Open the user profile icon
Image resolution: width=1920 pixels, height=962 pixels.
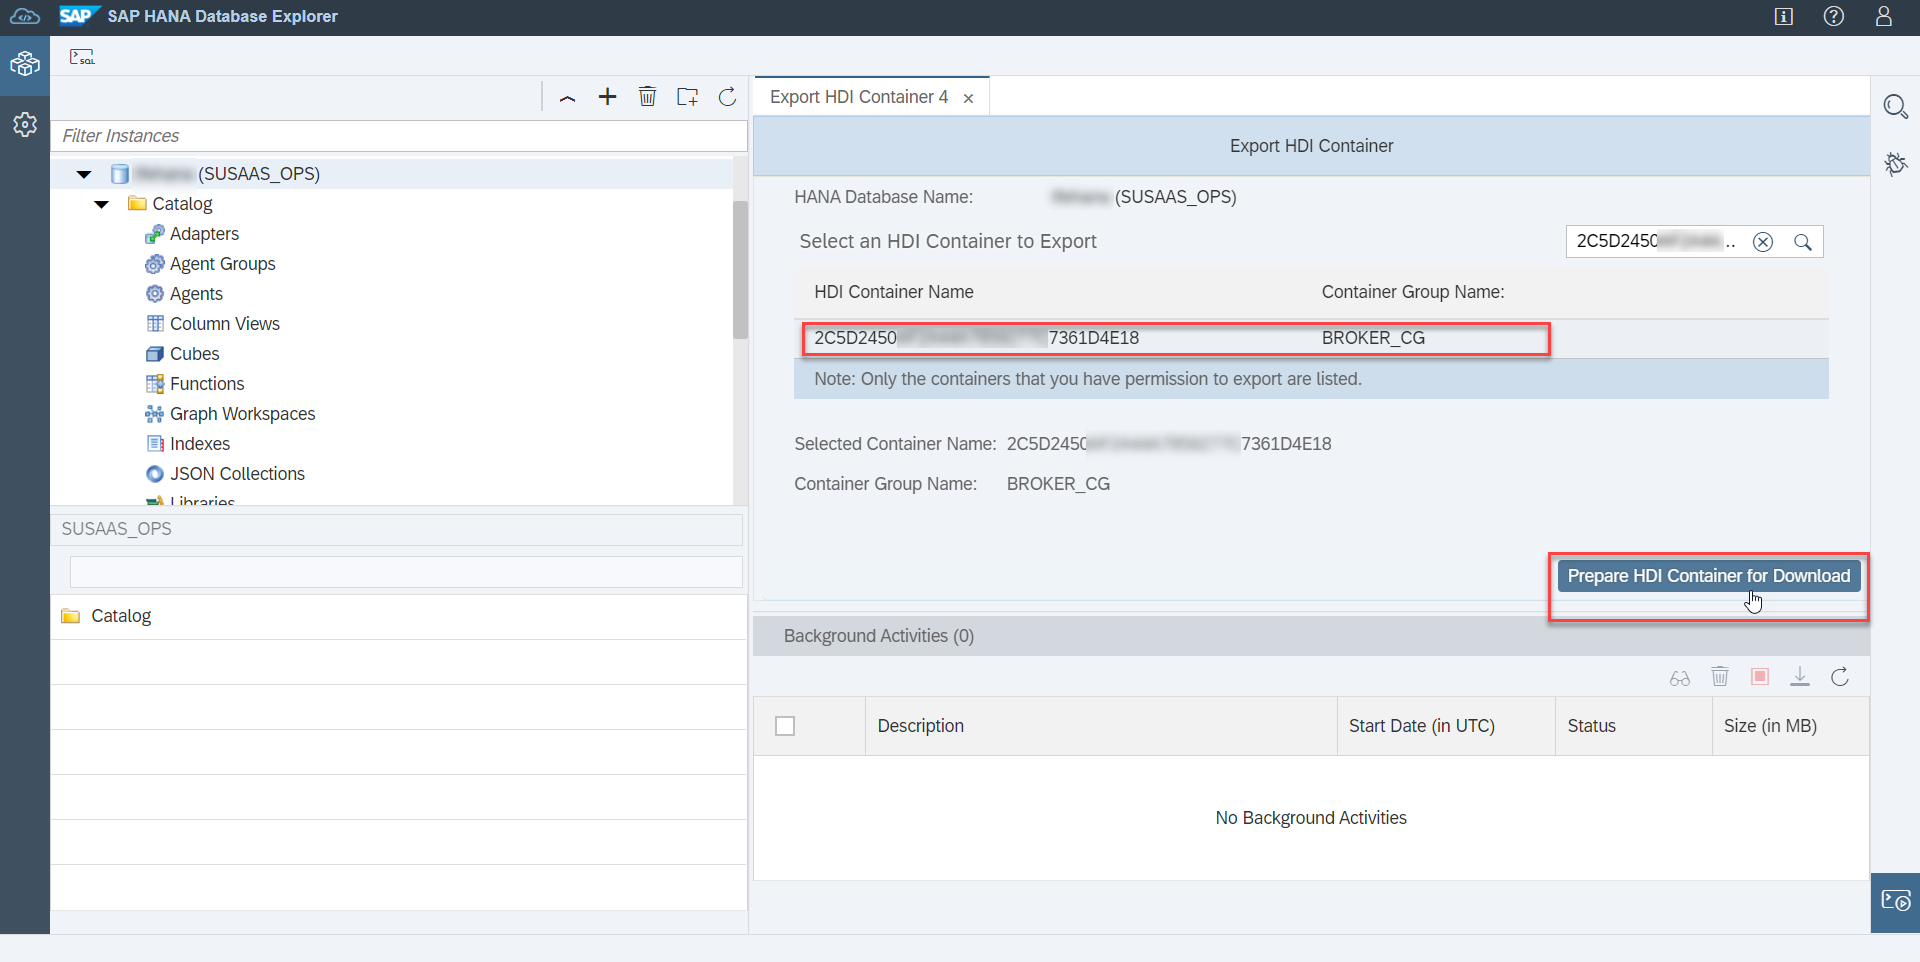1884,16
